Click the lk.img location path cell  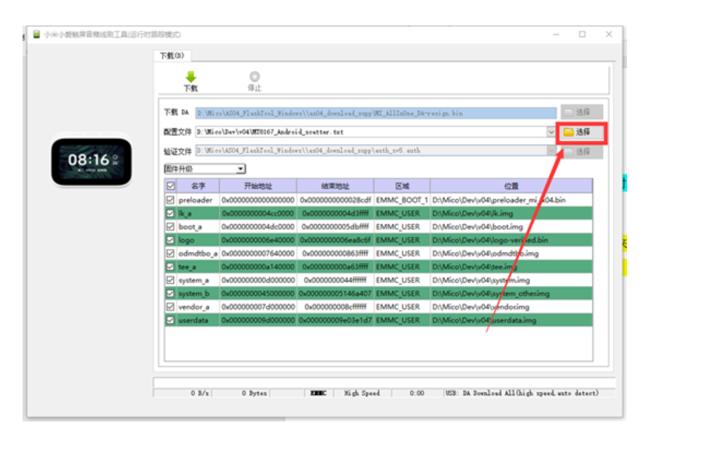click(x=511, y=213)
